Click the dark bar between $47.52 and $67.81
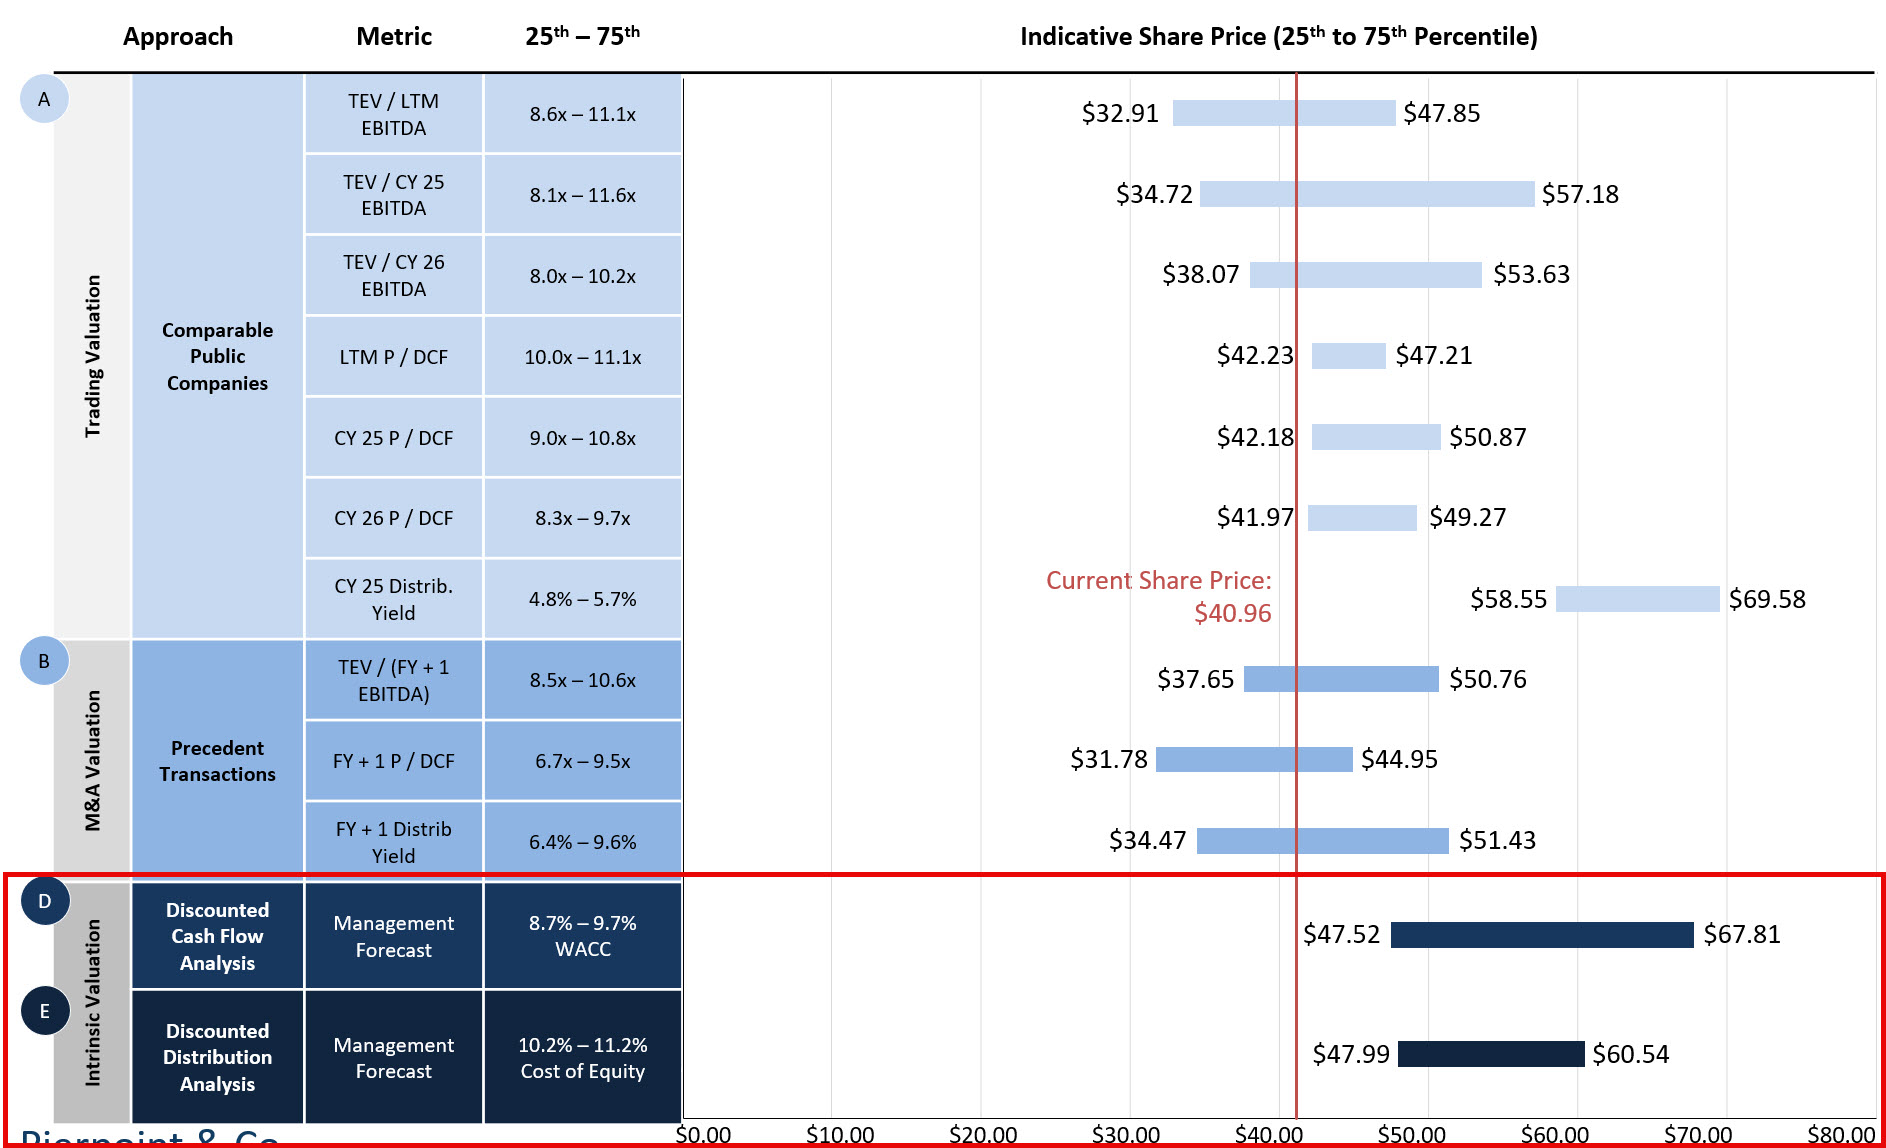The image size is (1886, 1148). tap(1542, 935)
